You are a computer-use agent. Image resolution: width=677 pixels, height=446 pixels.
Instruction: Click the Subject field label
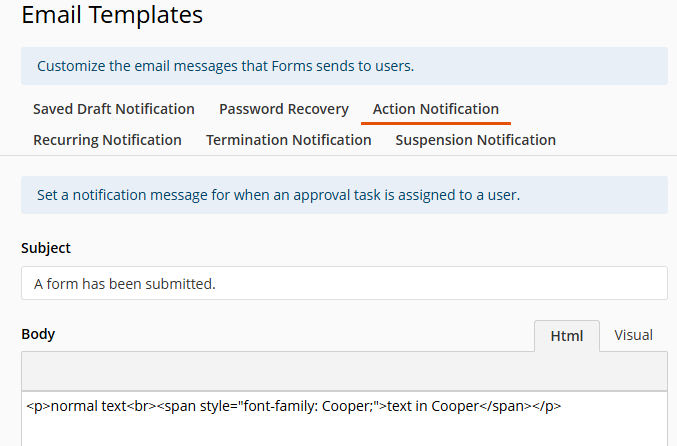(46, 248)
